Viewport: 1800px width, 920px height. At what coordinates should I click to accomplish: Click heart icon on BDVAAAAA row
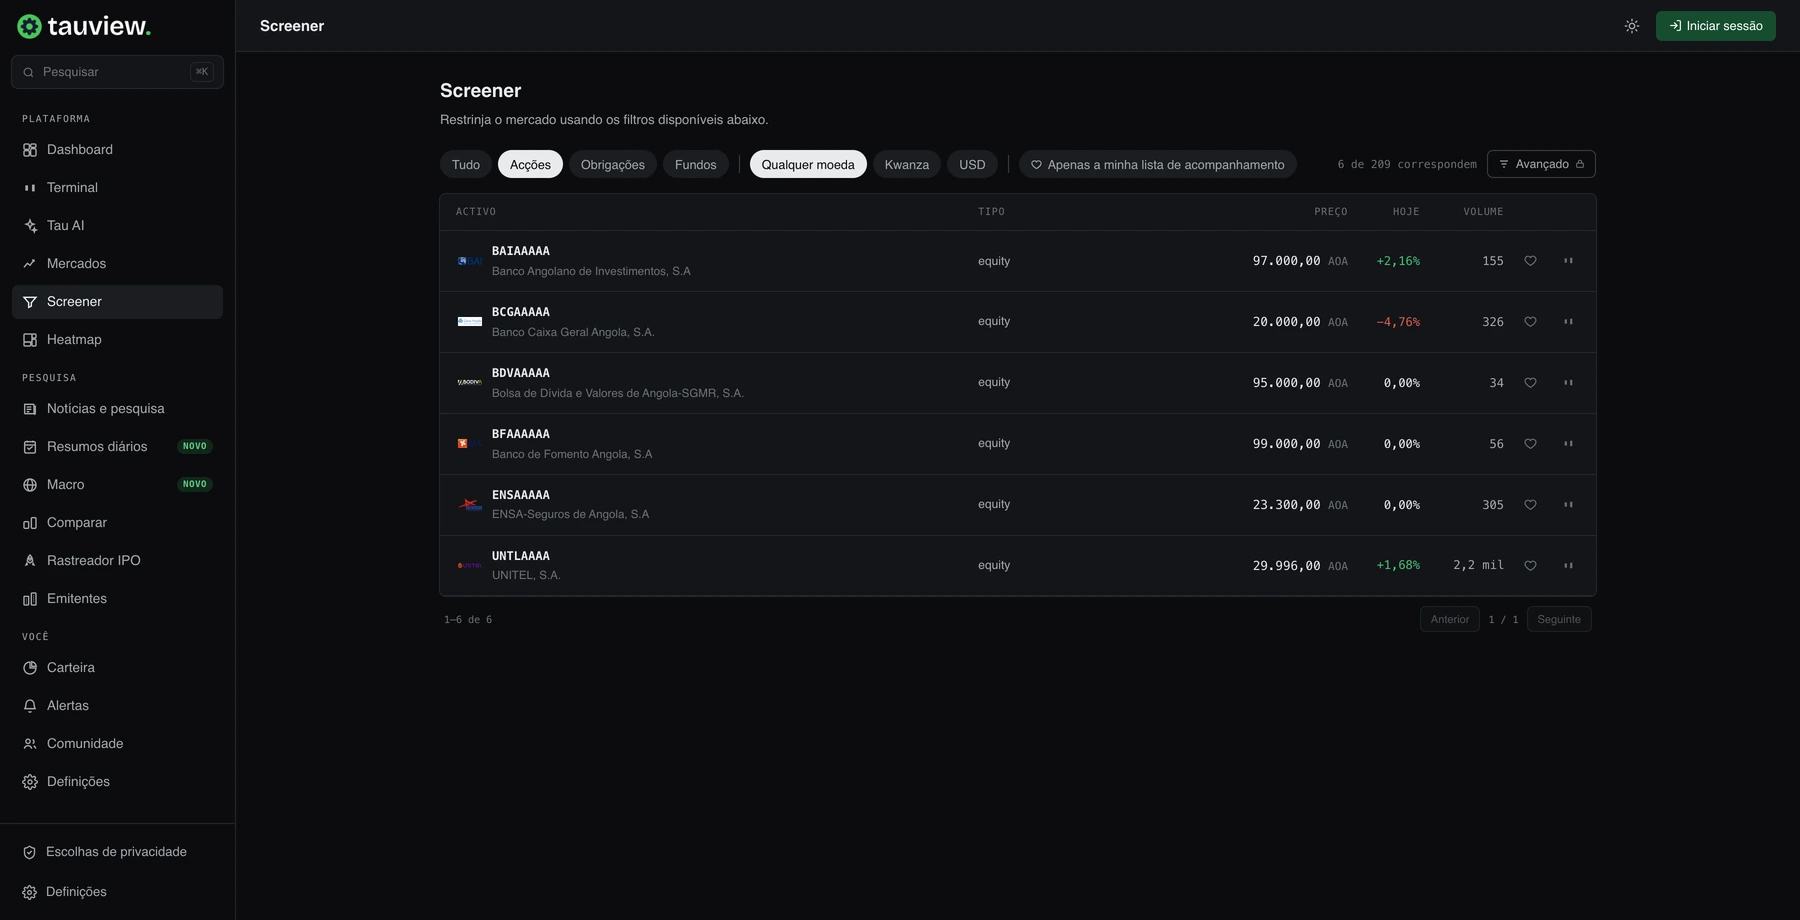[1530, 383]
